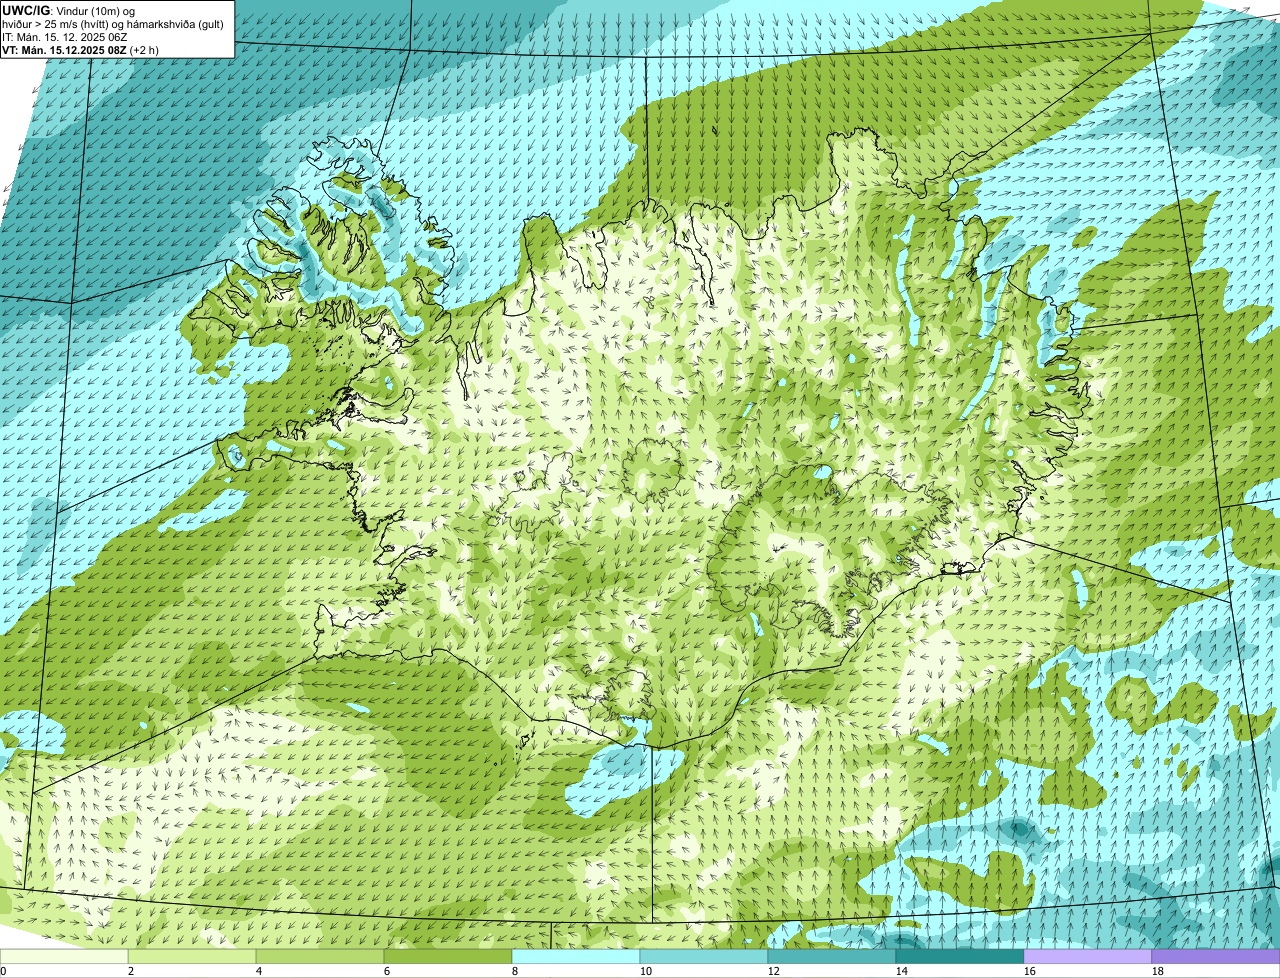Click the legend scale label '14'
This screenshot has height=978, width=1280.
pos(902,971)
